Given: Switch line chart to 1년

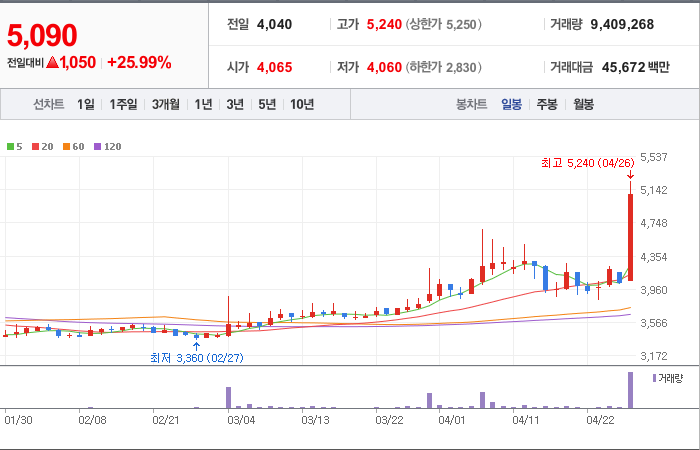Looking at the screenshot, I should (x=203, y=104).
